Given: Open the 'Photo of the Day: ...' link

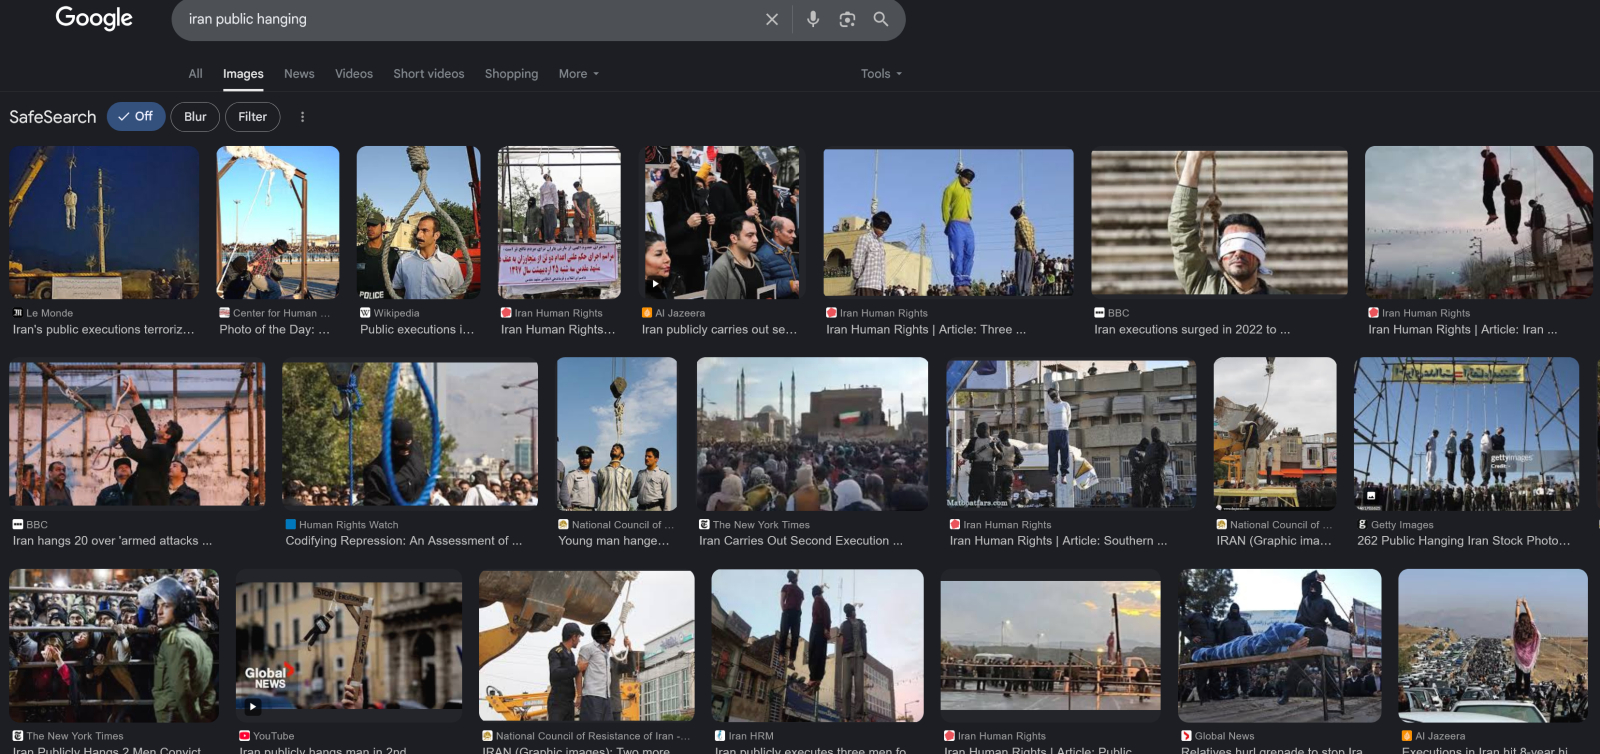Looking at the screenshot, I should pos(275,329).
